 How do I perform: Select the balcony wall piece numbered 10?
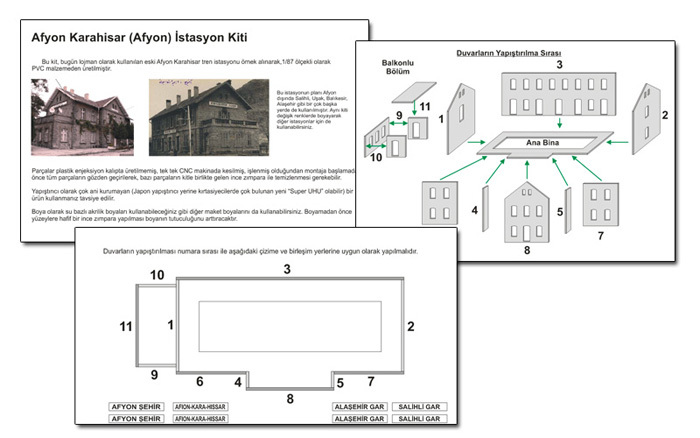(x=377, y=138)
